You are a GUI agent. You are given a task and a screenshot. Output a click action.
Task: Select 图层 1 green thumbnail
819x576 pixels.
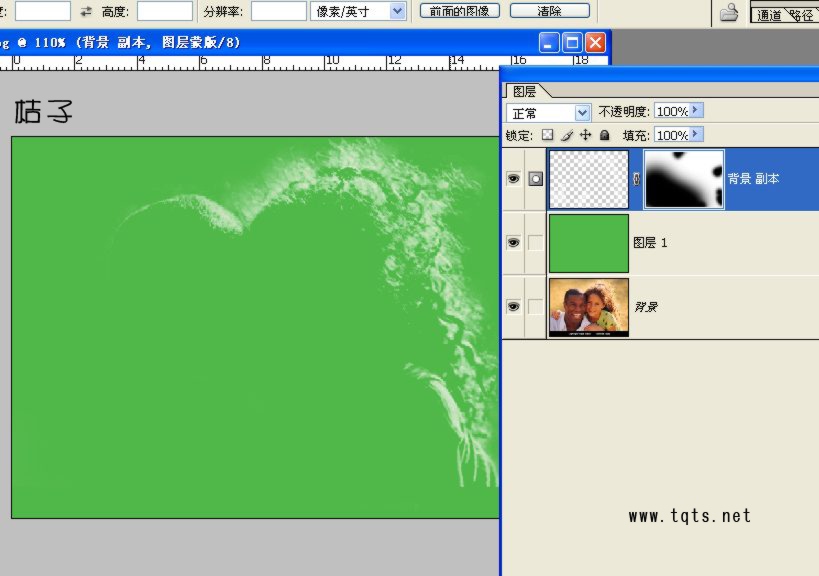pos(589,243)
